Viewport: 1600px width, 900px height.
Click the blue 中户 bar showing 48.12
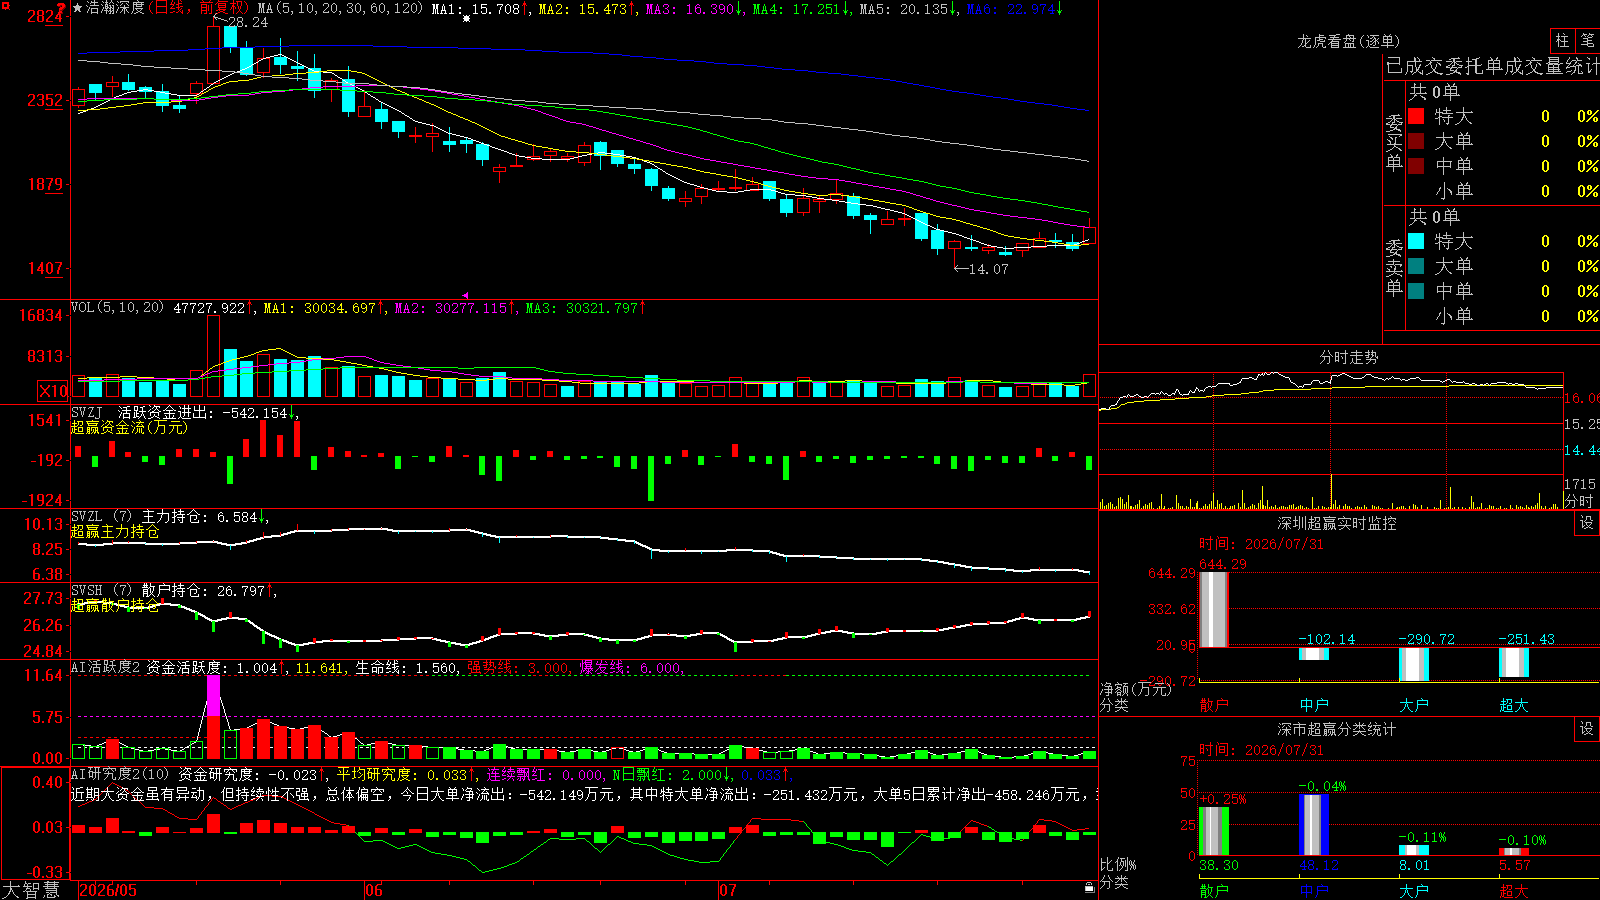[1314, 825]
